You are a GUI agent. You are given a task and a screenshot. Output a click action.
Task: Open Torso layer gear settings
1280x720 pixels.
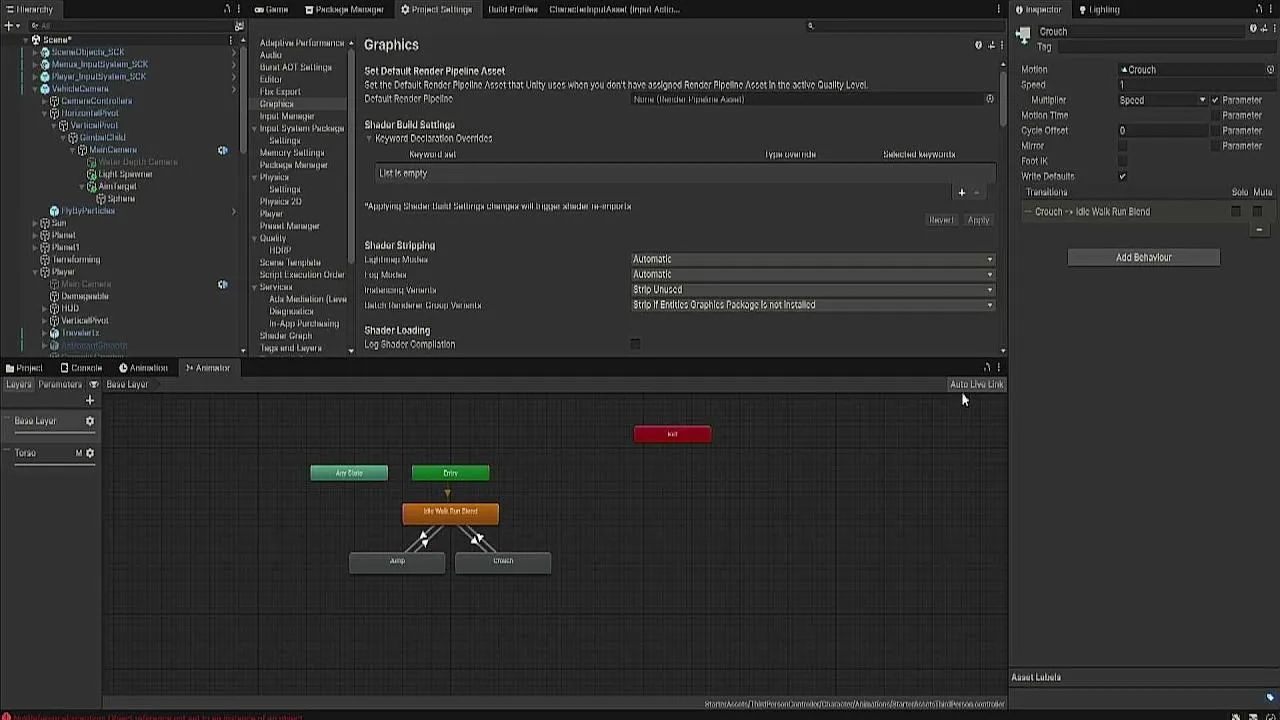(x=89, y=453)
